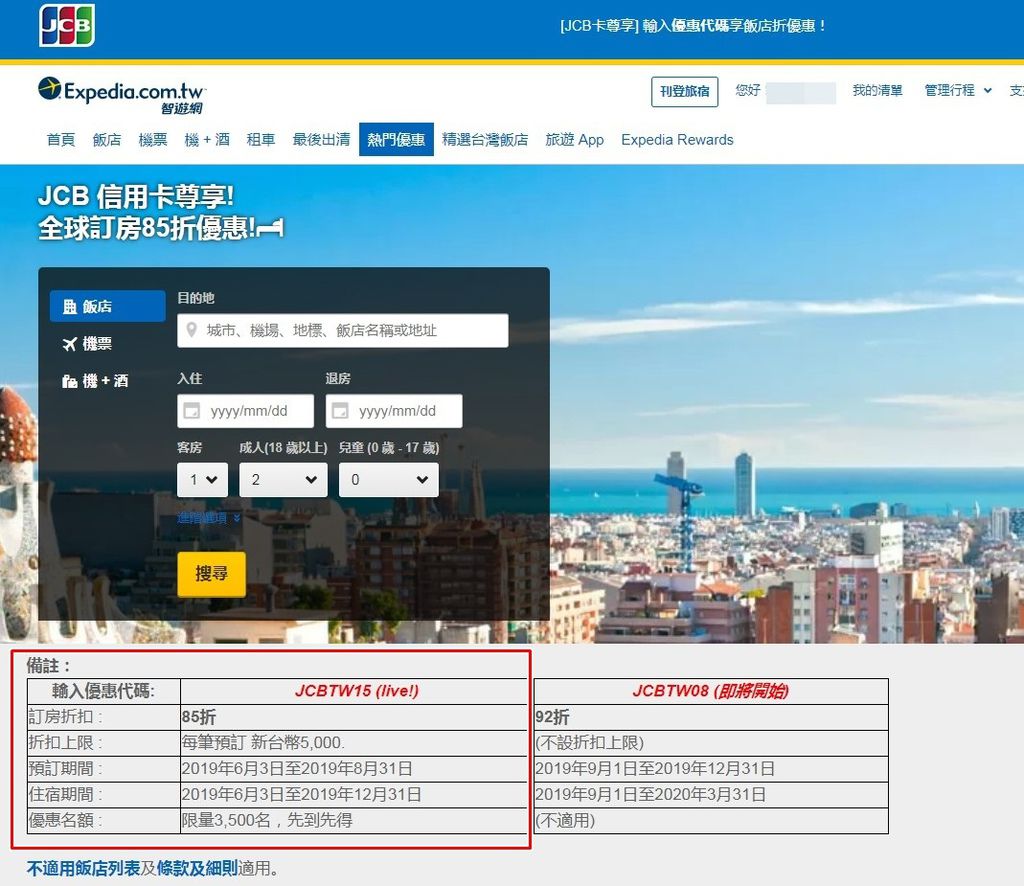Click the 您好 greeting text
Image resolution: width=1024 pixels, height=886 pixels.
point(748,90)
